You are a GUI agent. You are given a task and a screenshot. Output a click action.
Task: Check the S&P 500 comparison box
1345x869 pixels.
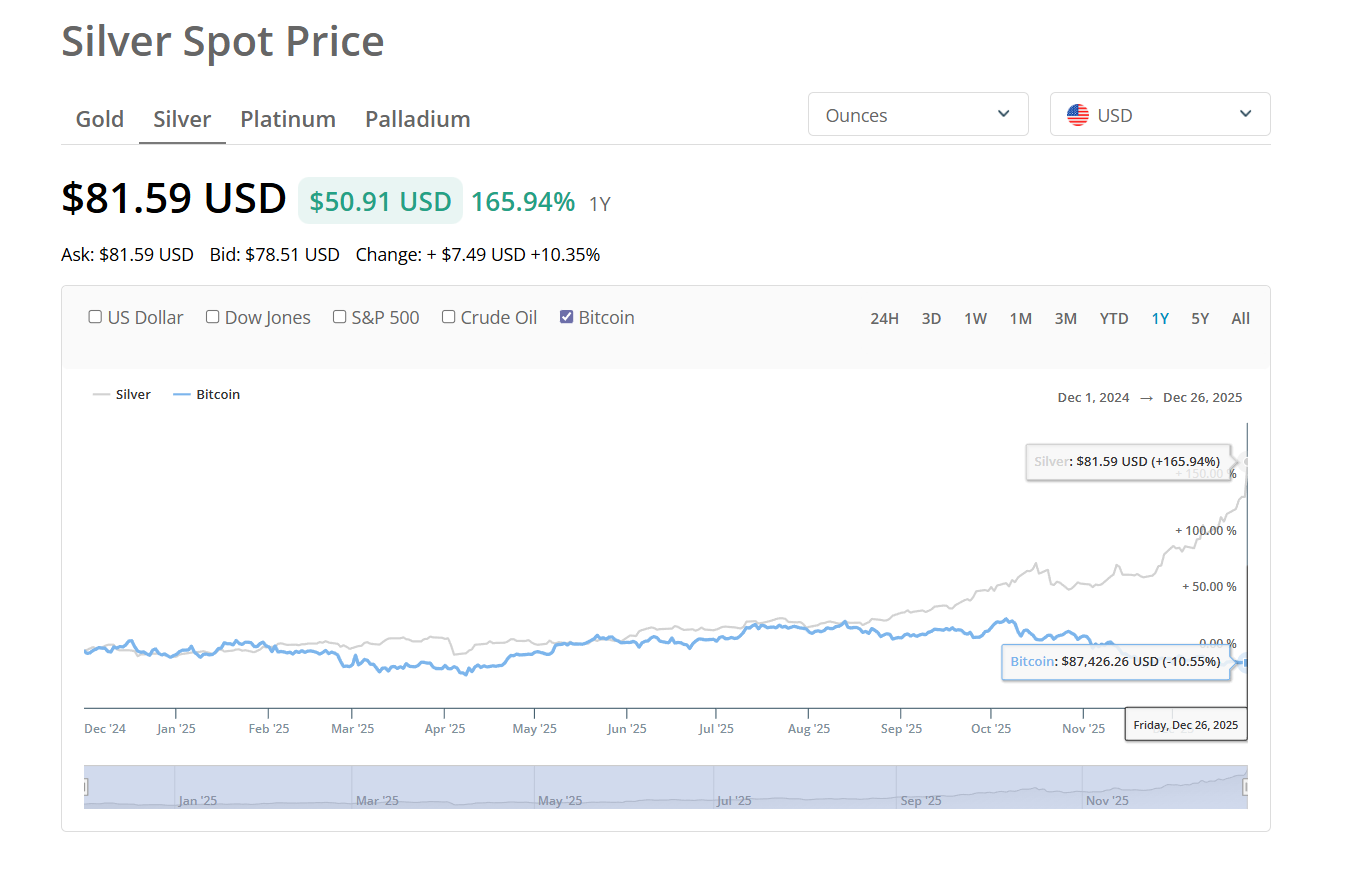[x=339, y=317]
